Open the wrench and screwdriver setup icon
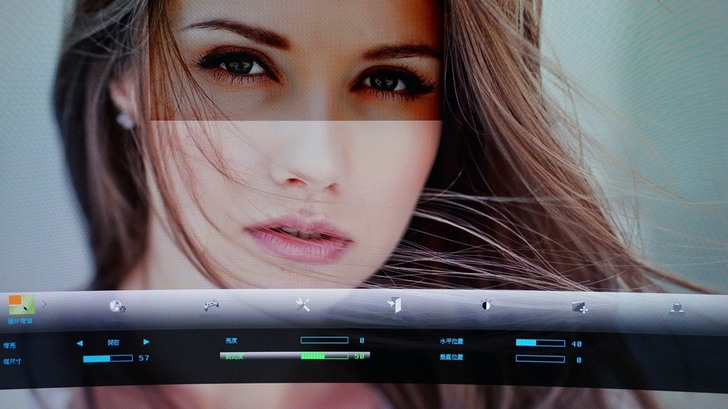The height and width of the screenshot is (409, 728). 303,305
